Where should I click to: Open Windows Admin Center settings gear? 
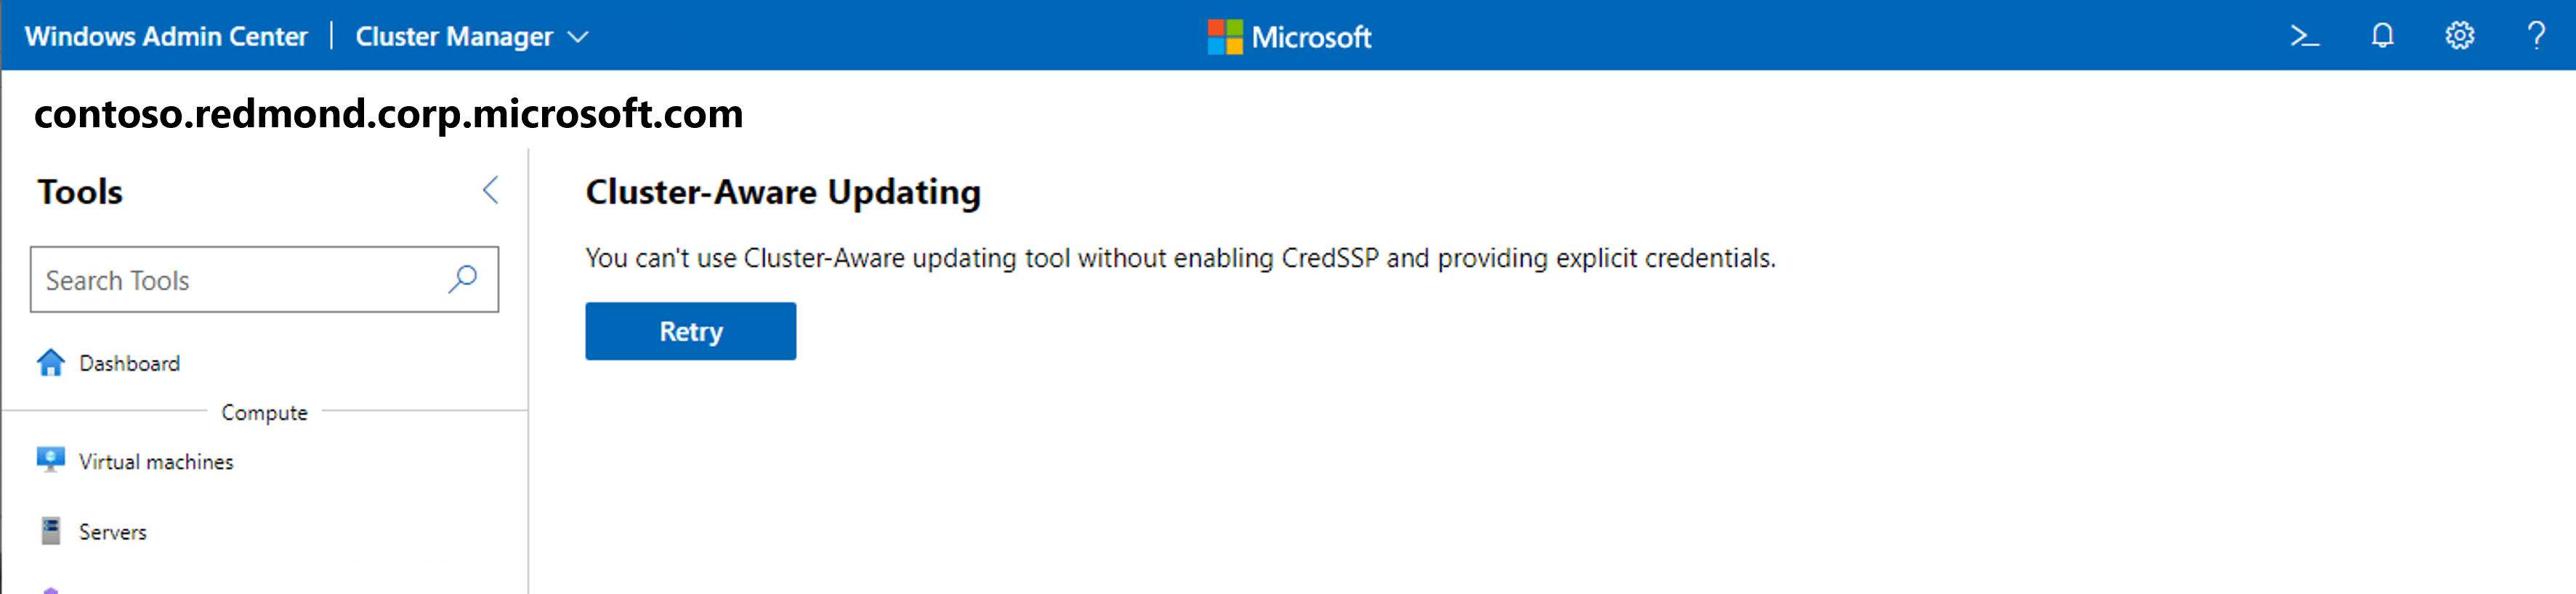pos(2460,35)
